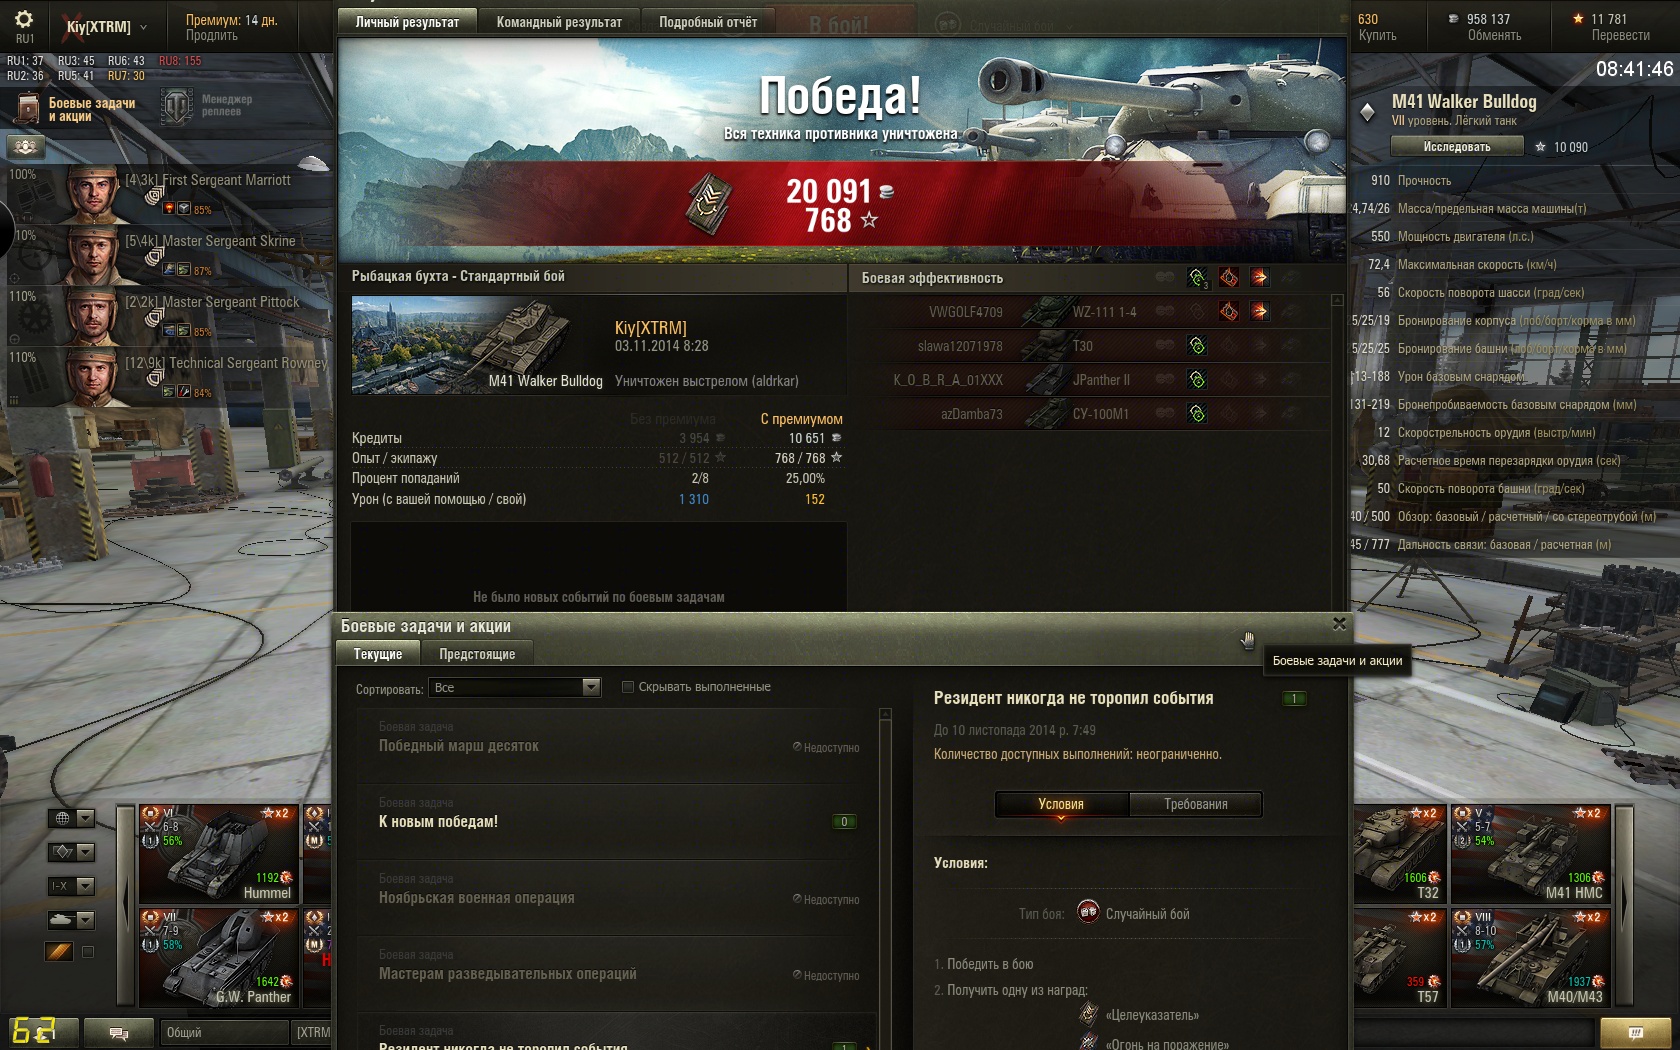Click the crew barracks icon under battle missions
The width and height of the screenshot is (1680, 1050).
click(x=26, y=147)
